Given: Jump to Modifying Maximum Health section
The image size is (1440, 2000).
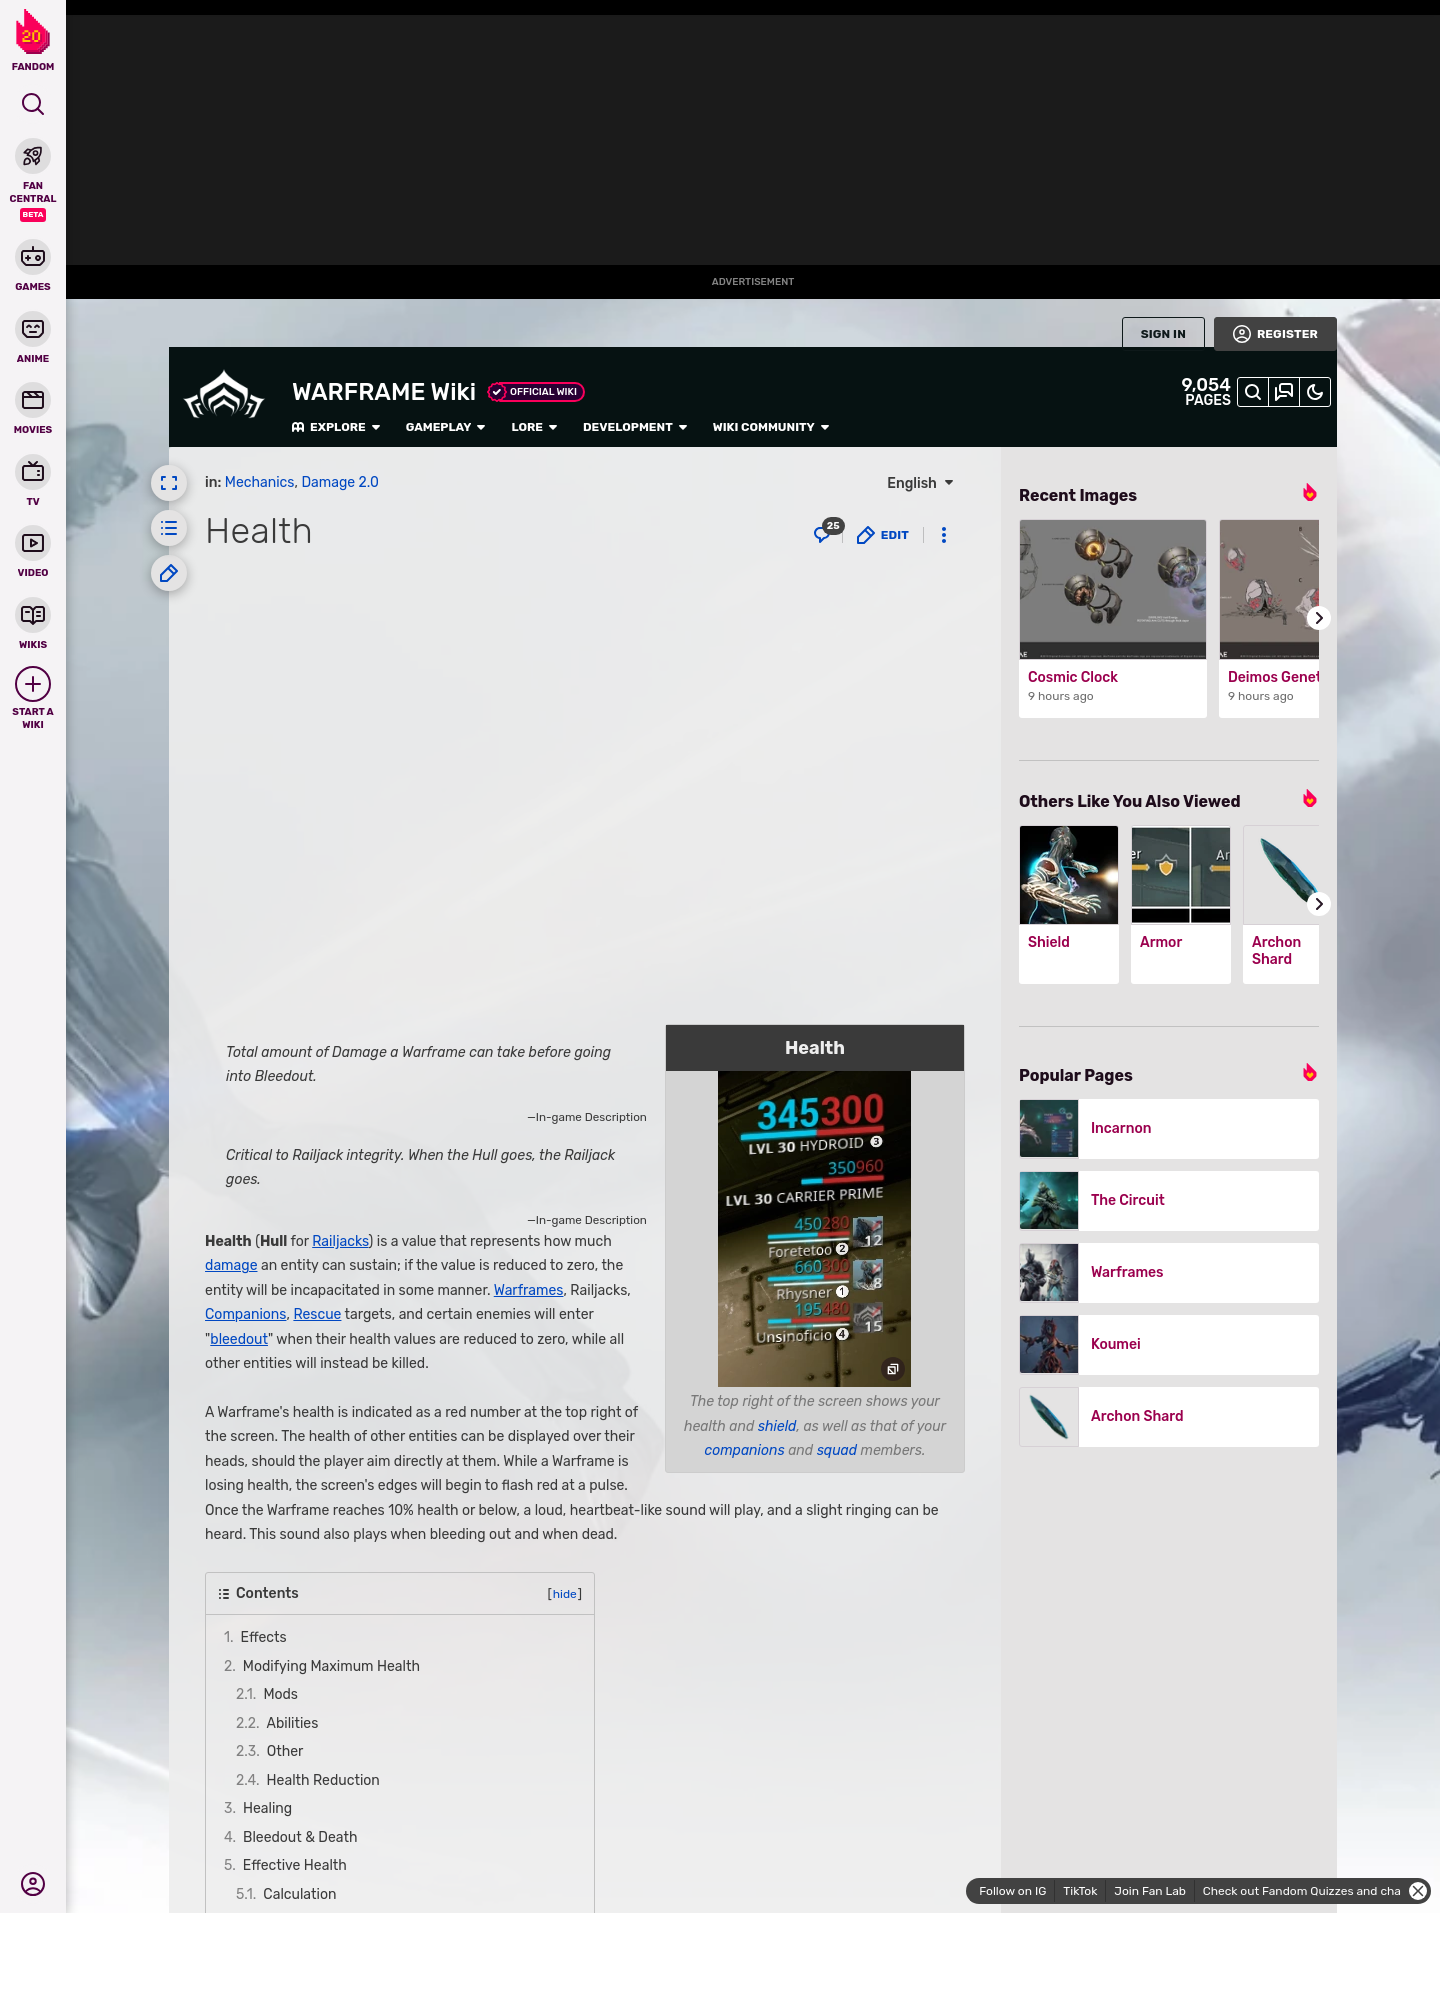Looking at the screenshot, I should [331, 1666].
